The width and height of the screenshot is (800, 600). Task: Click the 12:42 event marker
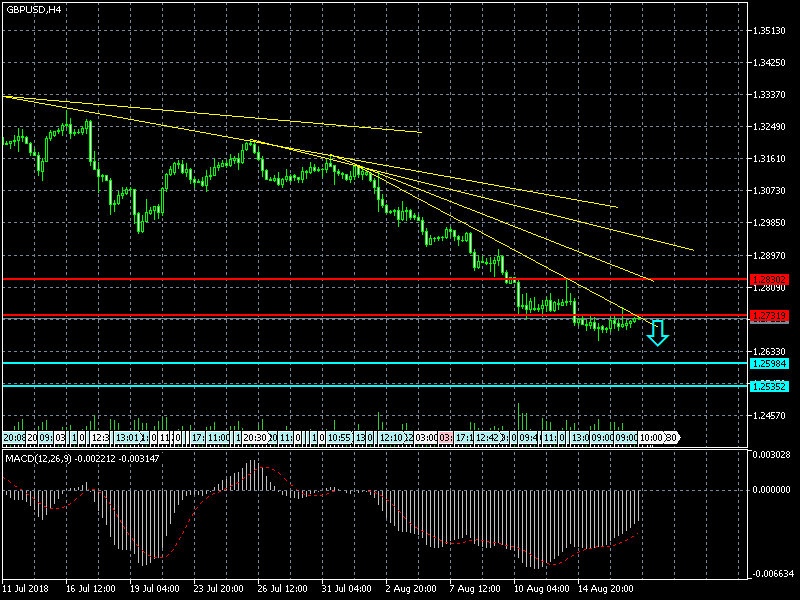coord(489,438)
